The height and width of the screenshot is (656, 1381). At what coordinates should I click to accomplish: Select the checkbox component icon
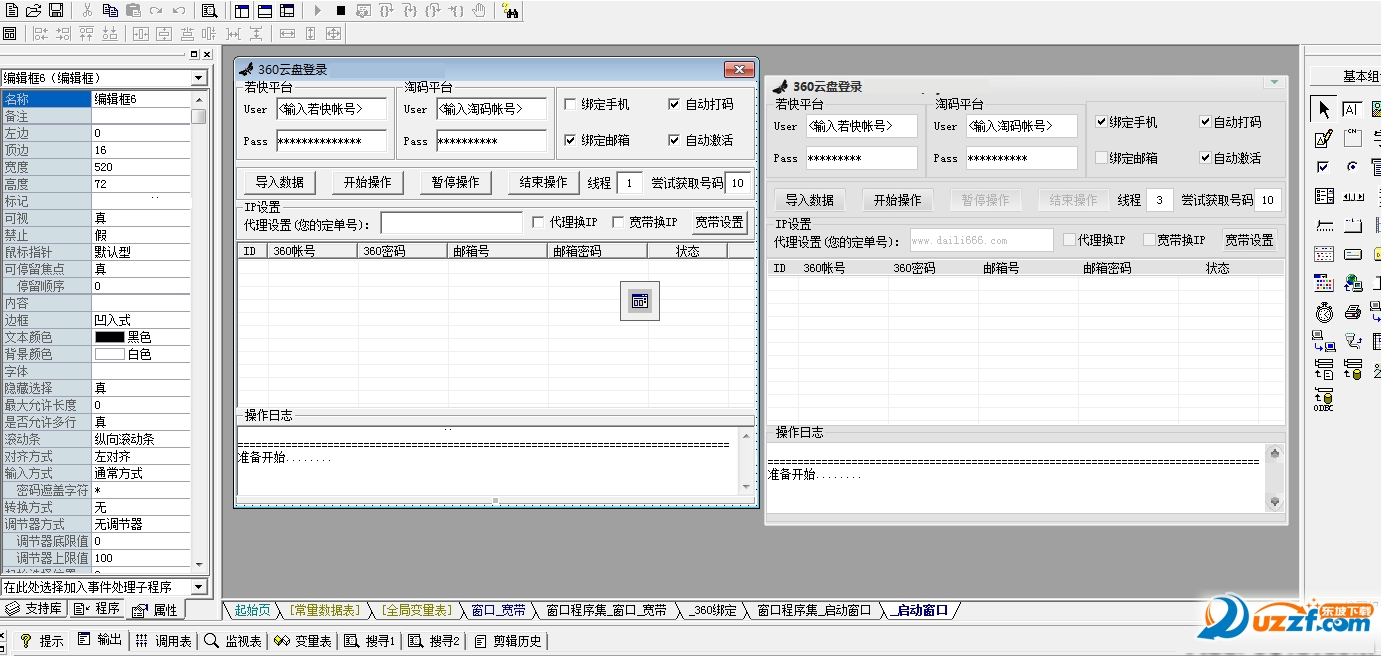(1325, 167)
